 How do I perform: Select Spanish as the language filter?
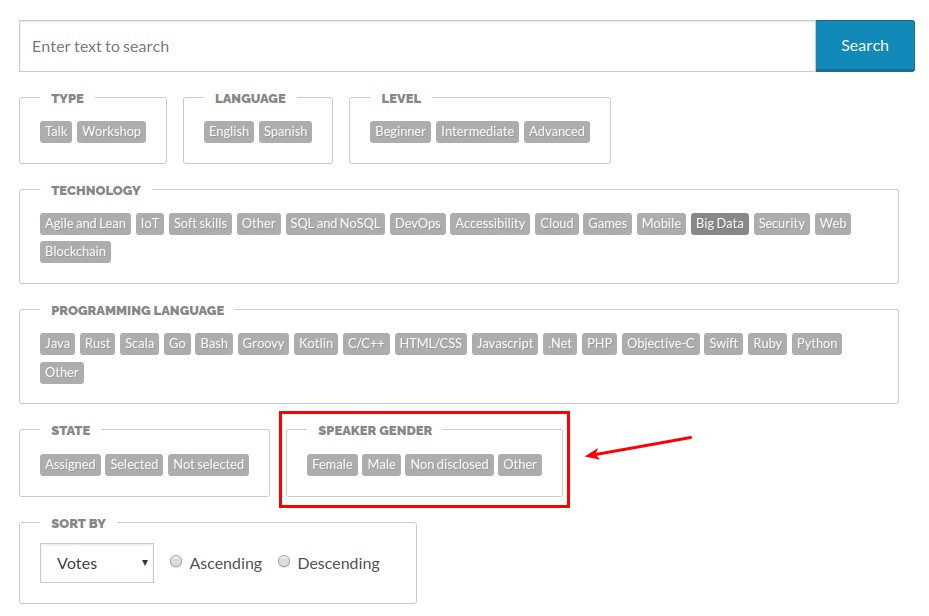pos(286,131)
